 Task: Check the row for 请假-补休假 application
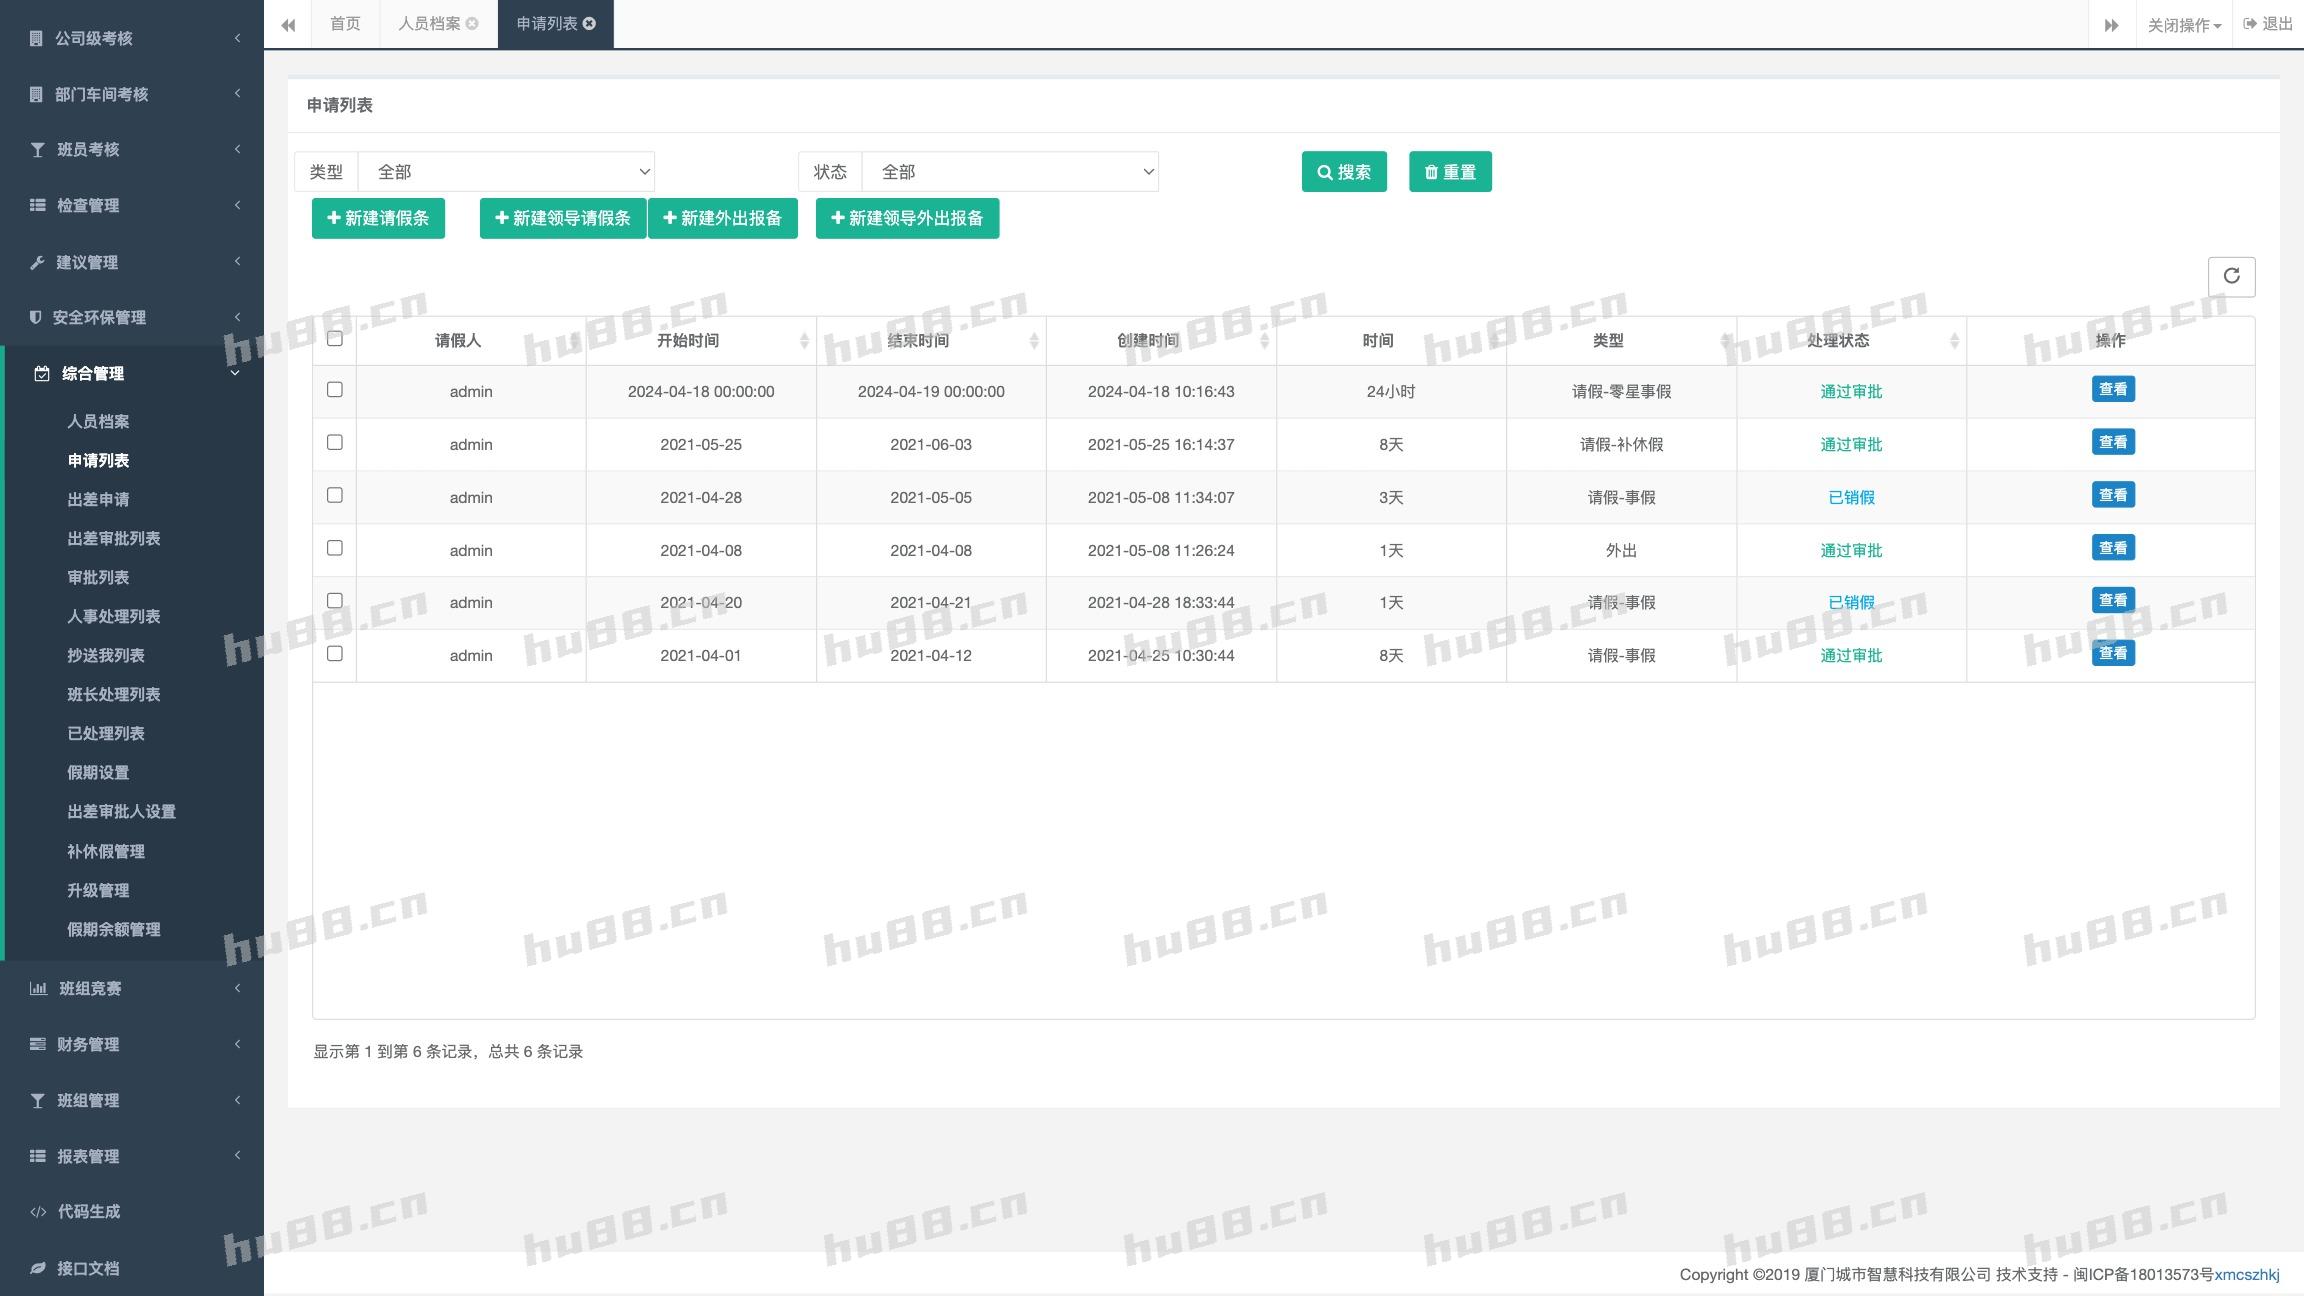click(x=335, y=443)
